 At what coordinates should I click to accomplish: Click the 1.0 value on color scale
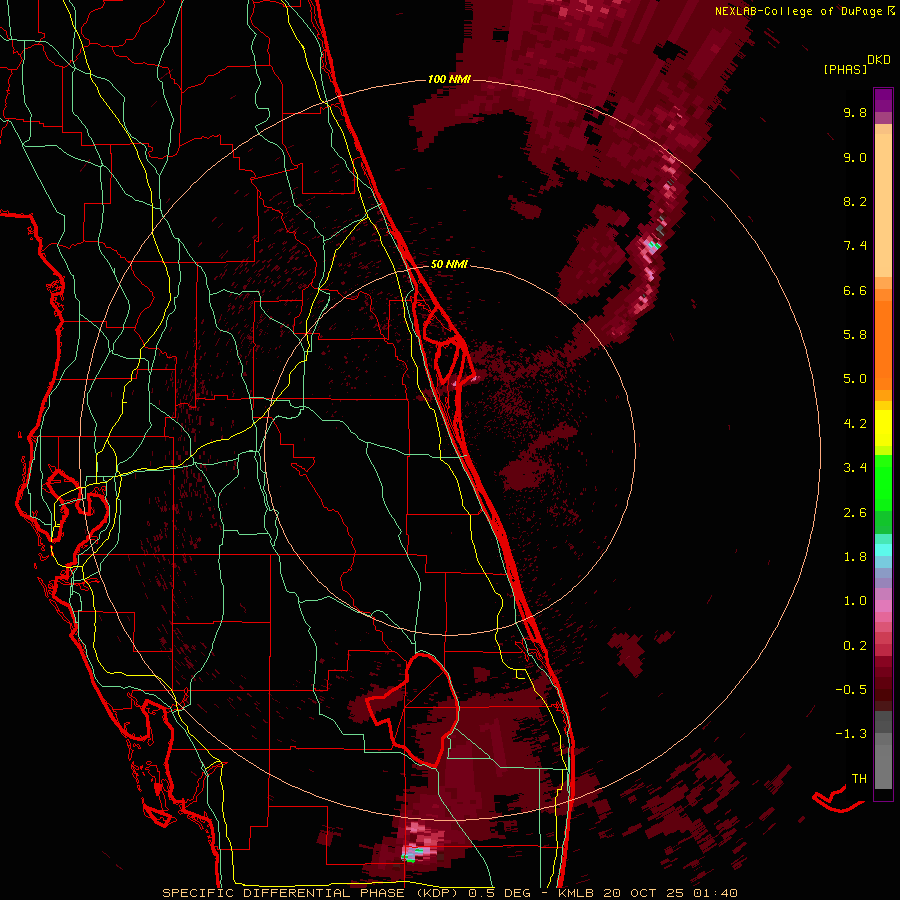point(855,601)
